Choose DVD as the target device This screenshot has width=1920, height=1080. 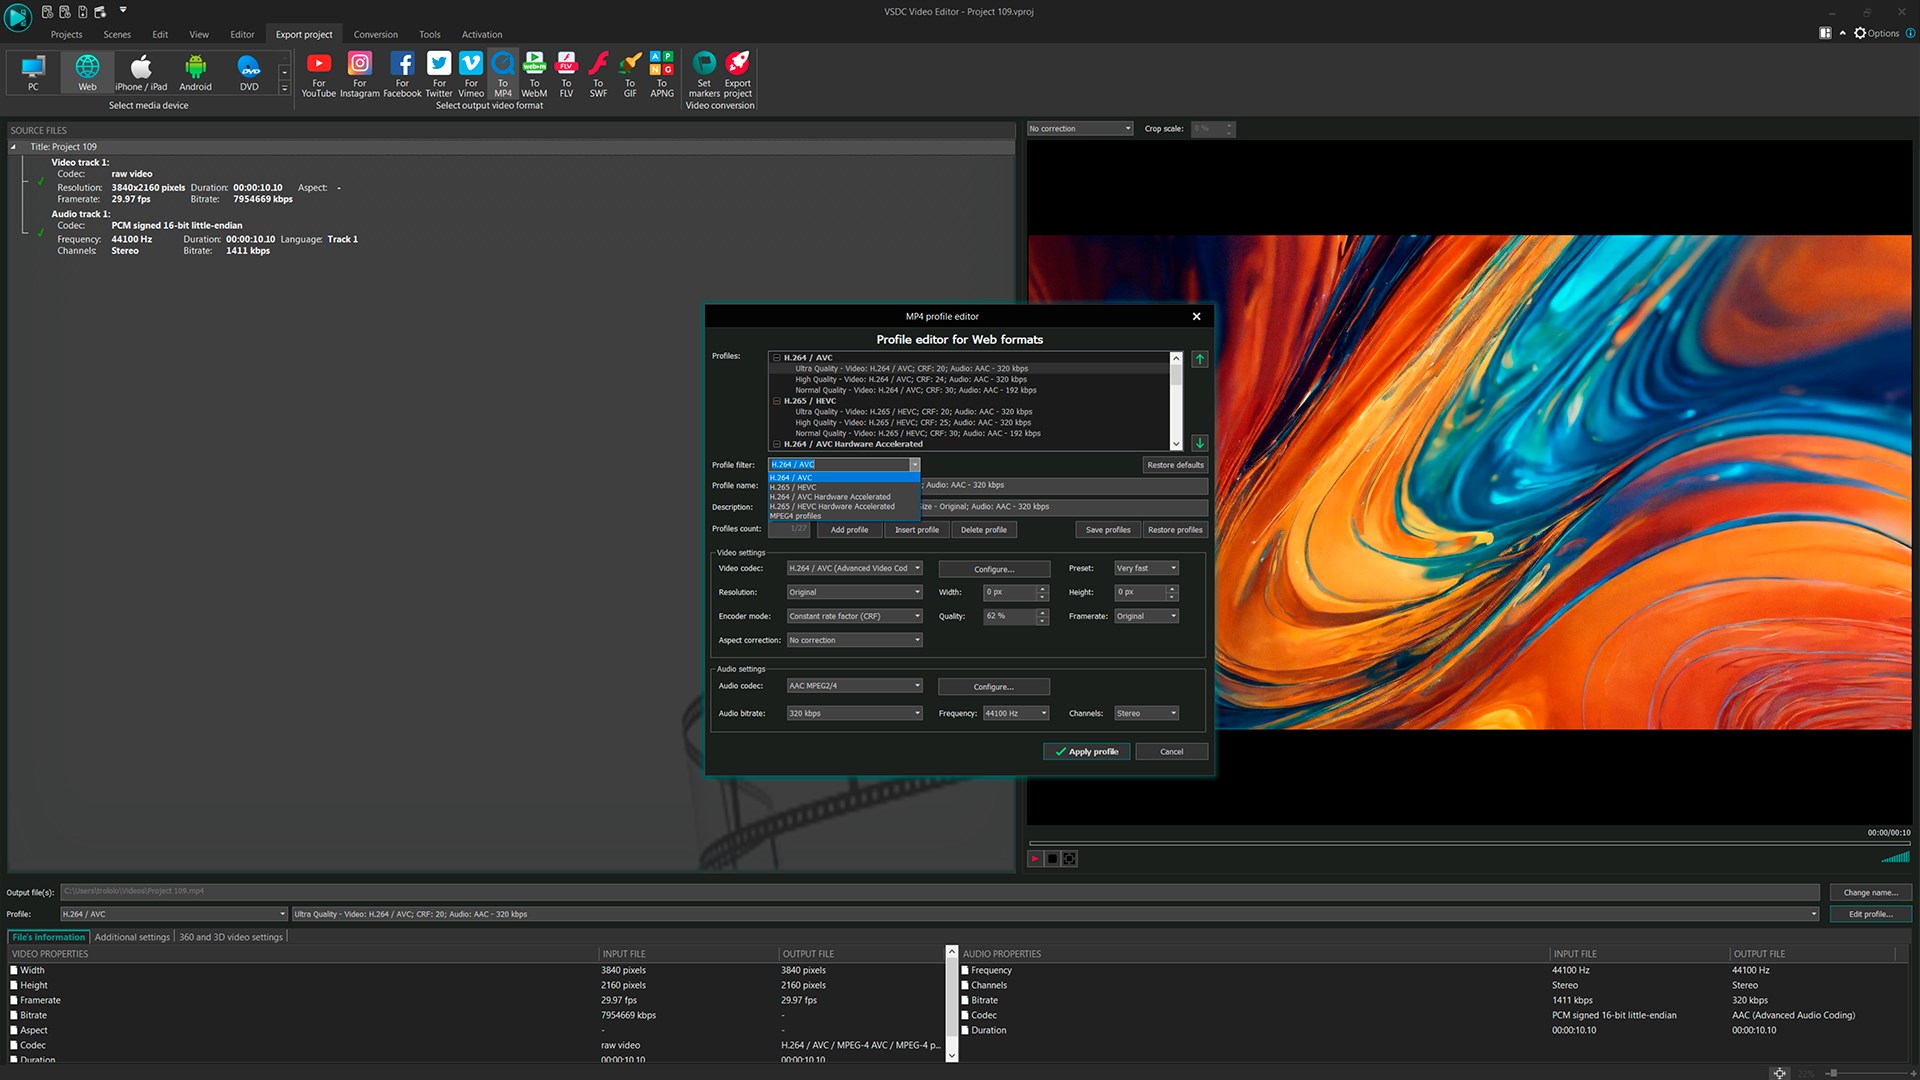click(x=248, y=72)
